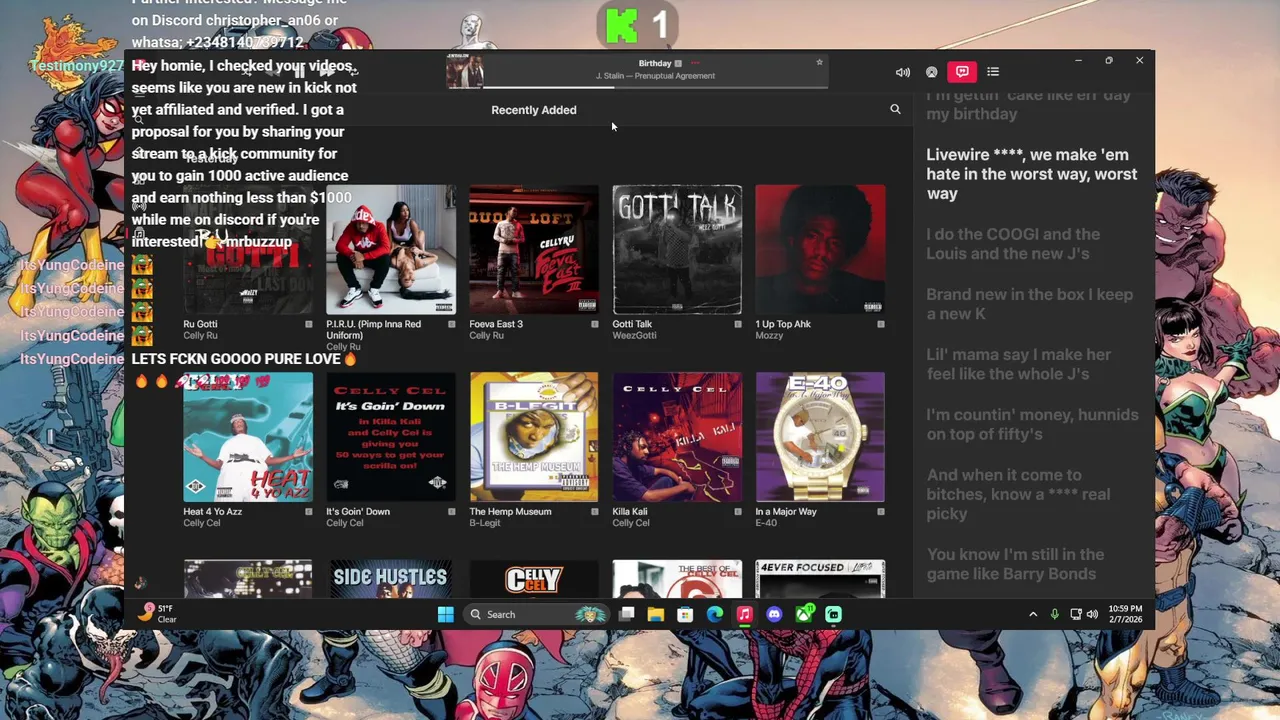This screenshot has height=720, width=1280.
Task: Click the Foeva East 3 album title
Action: (x=496, y=324)
